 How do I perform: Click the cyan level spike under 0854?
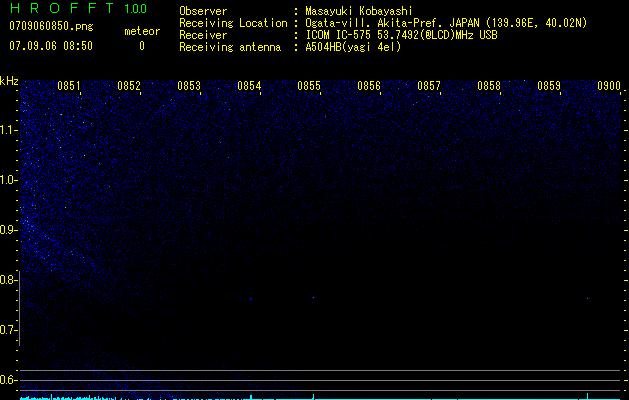point(251,397)
